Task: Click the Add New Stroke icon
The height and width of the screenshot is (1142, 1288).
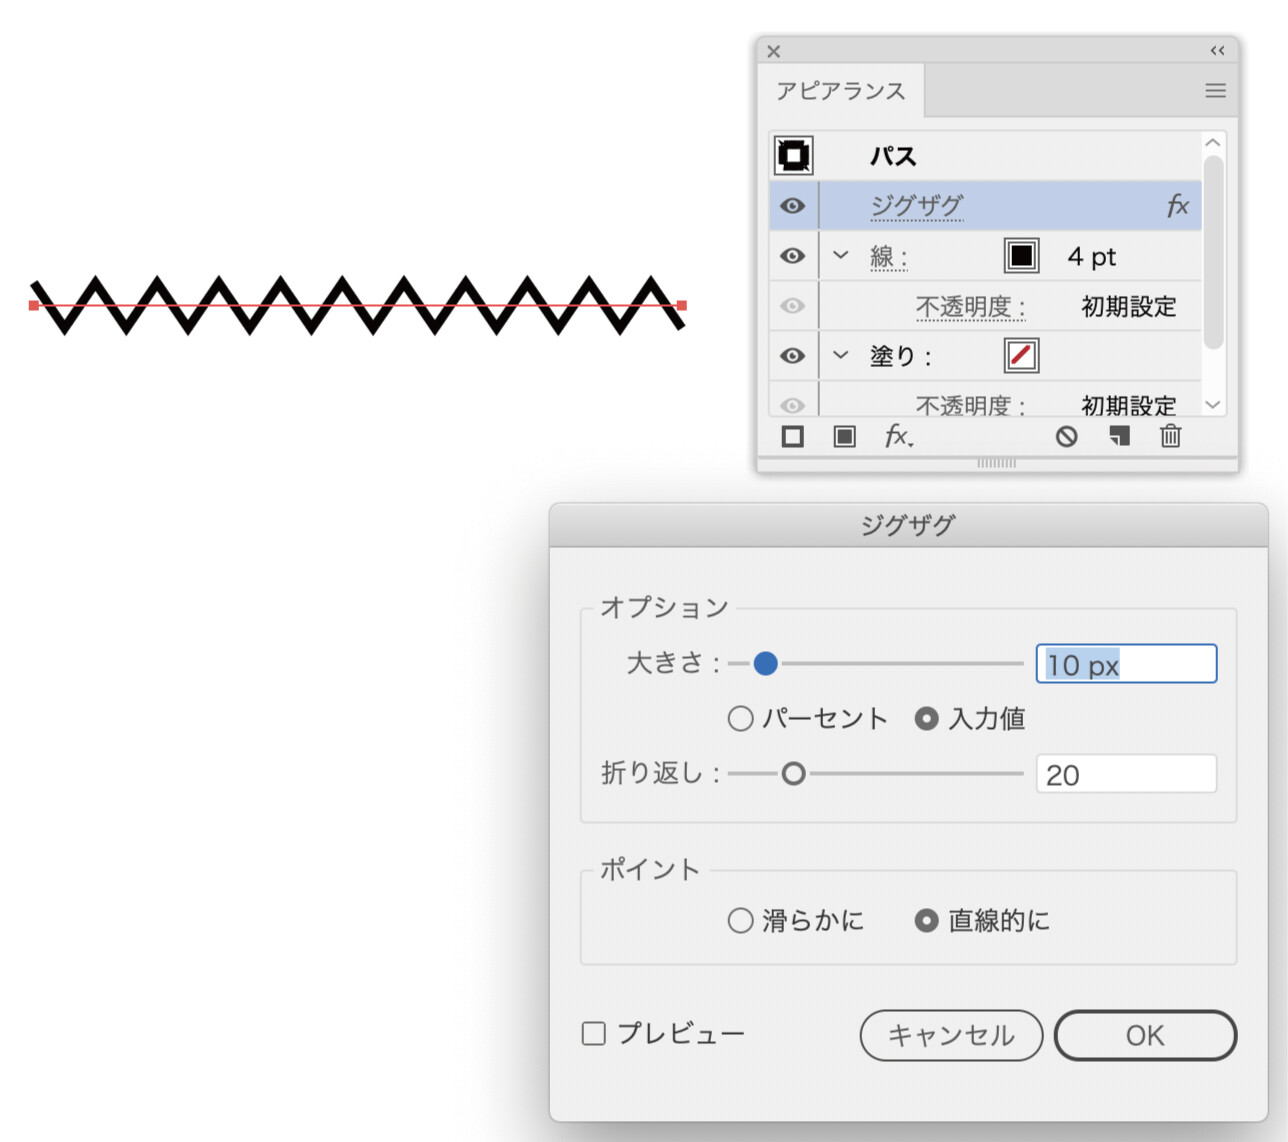Action: tap(792, 437)
